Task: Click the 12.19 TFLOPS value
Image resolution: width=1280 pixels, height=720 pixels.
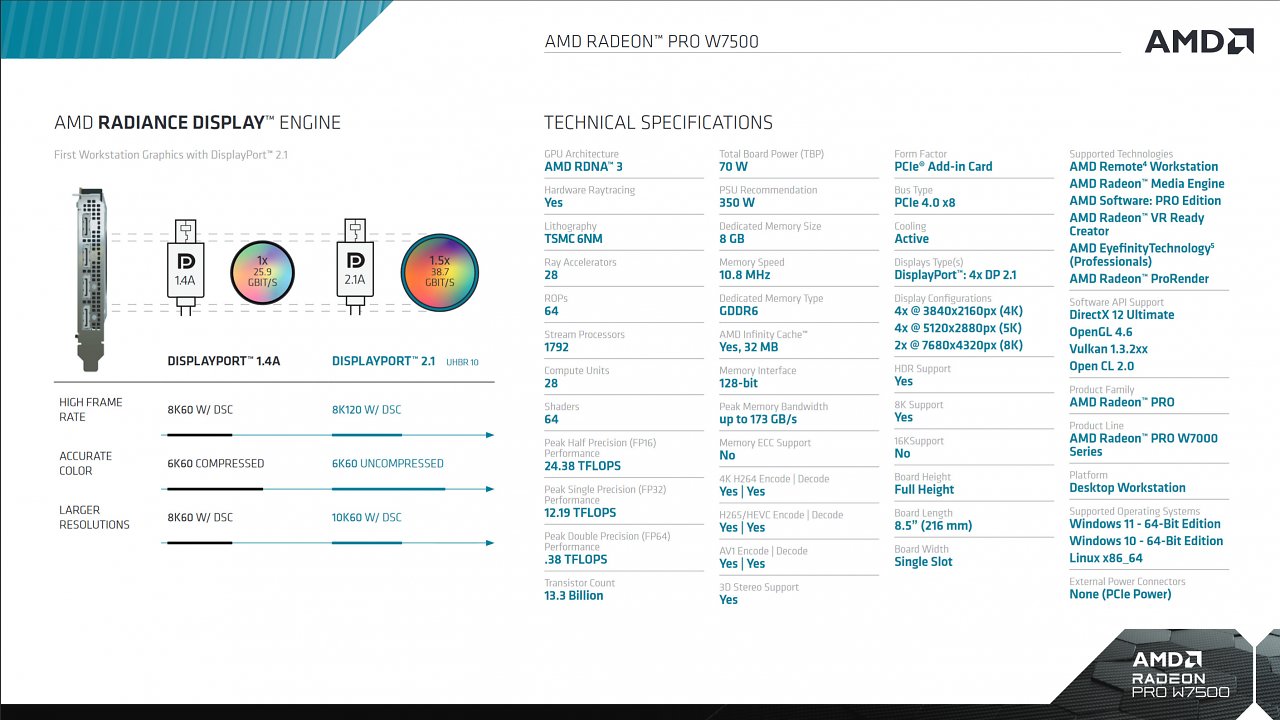Action: coord(580,513)
